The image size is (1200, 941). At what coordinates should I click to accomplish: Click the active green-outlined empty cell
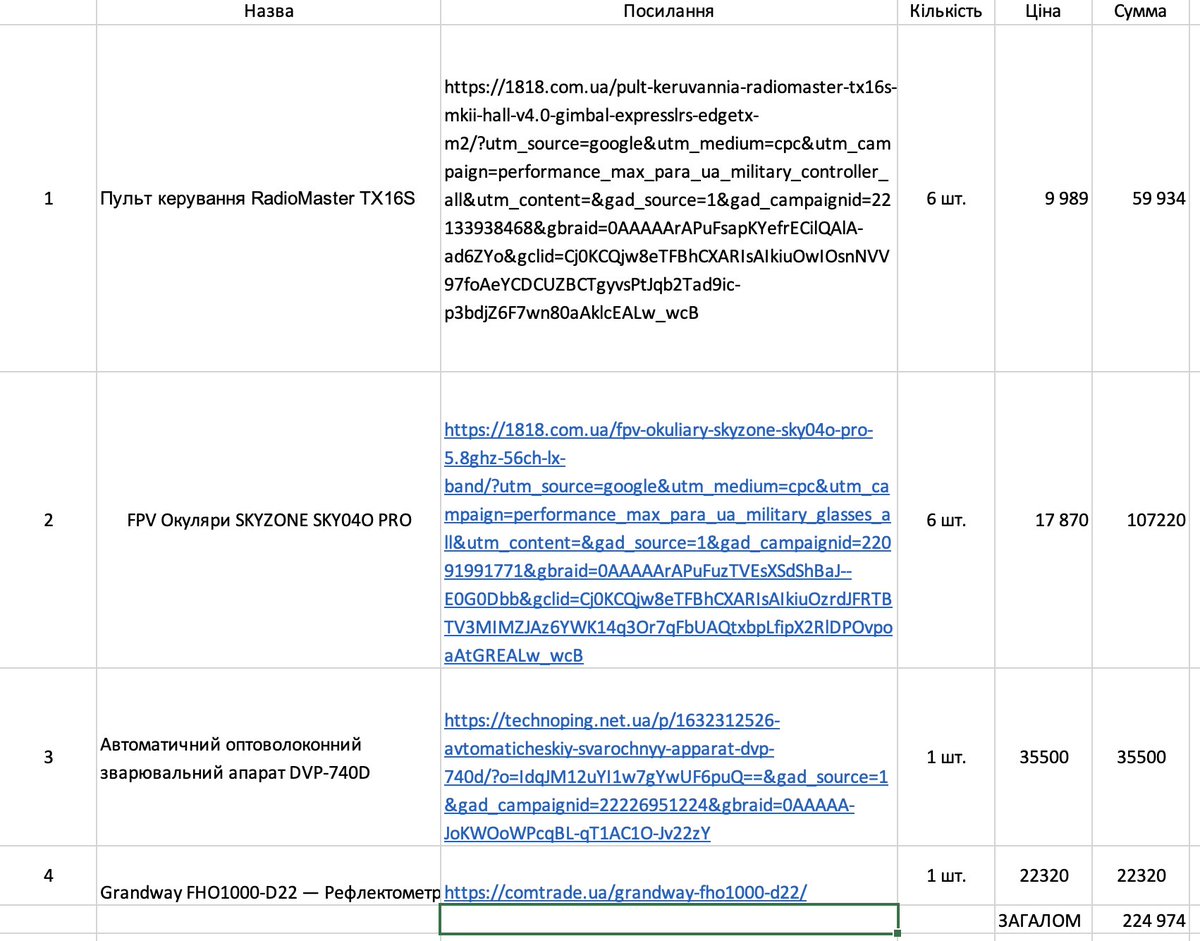click(x=669, y=919)
